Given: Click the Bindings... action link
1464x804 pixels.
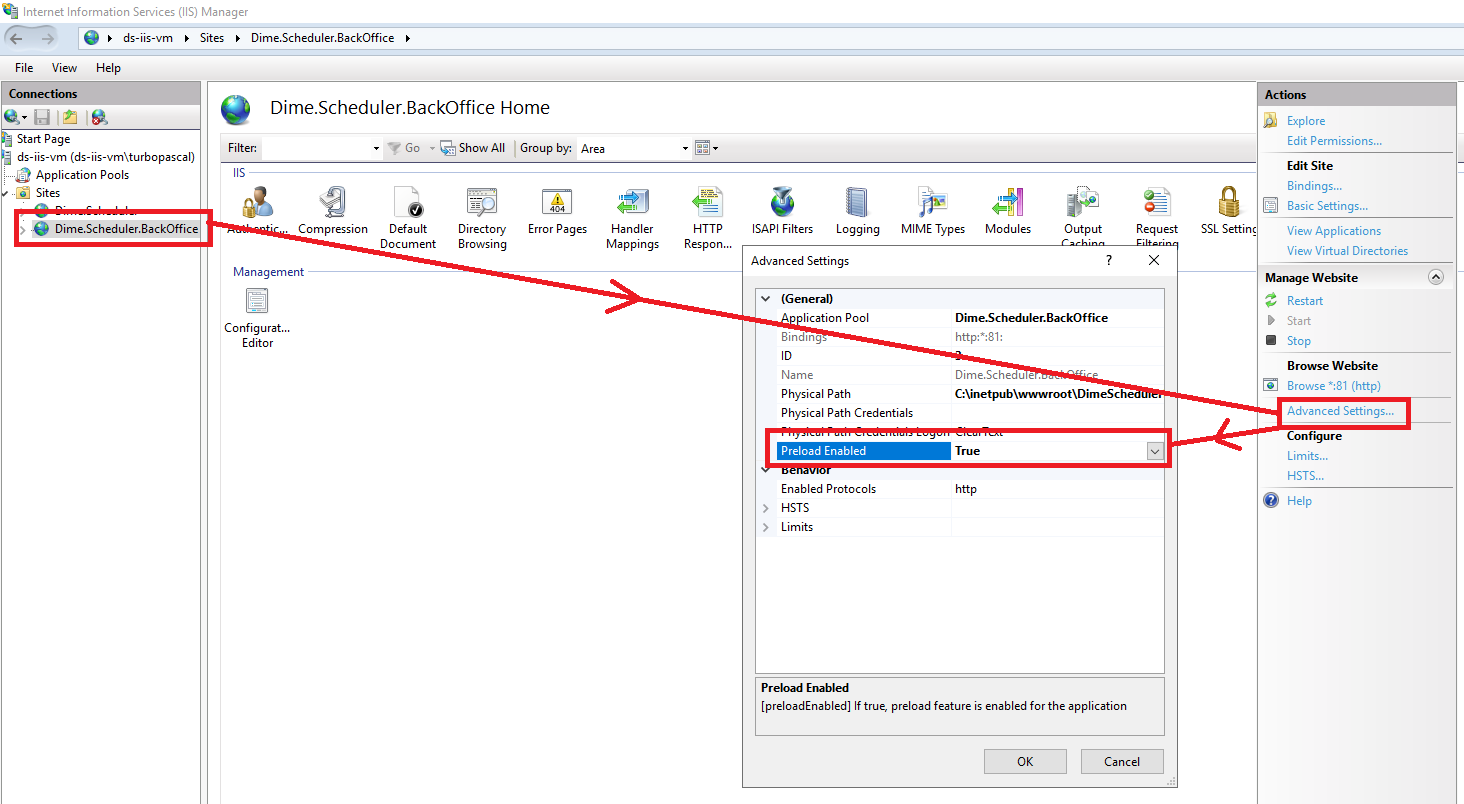Looking at the screenshot, I should [1314, 186].
